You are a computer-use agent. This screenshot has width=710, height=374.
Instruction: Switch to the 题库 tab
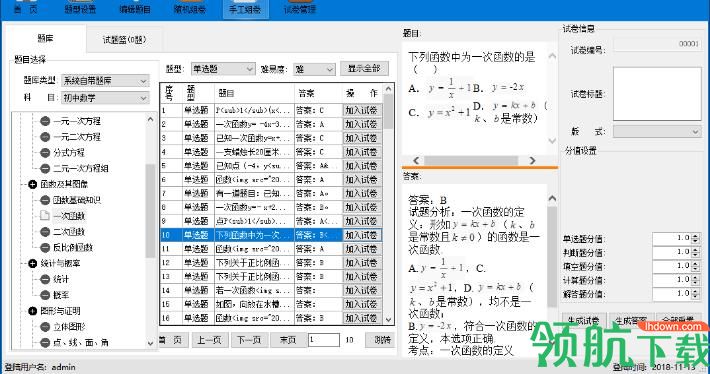[45, 38]
